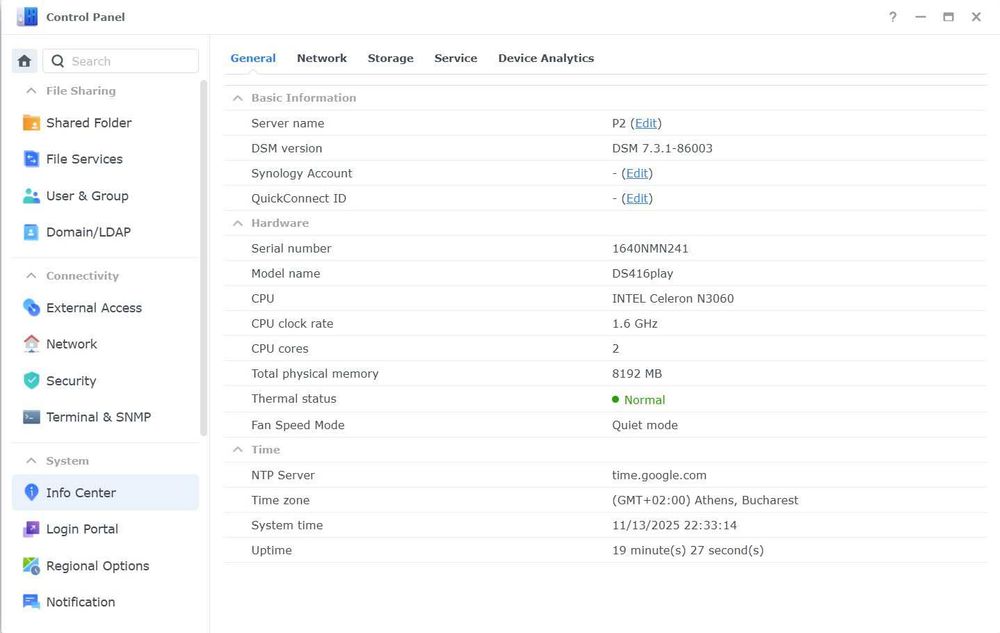Select the 1.6 GHz clock rate value
Image resolution: width=1000 pixels, height=633 pixels.
tap(635, 324)
